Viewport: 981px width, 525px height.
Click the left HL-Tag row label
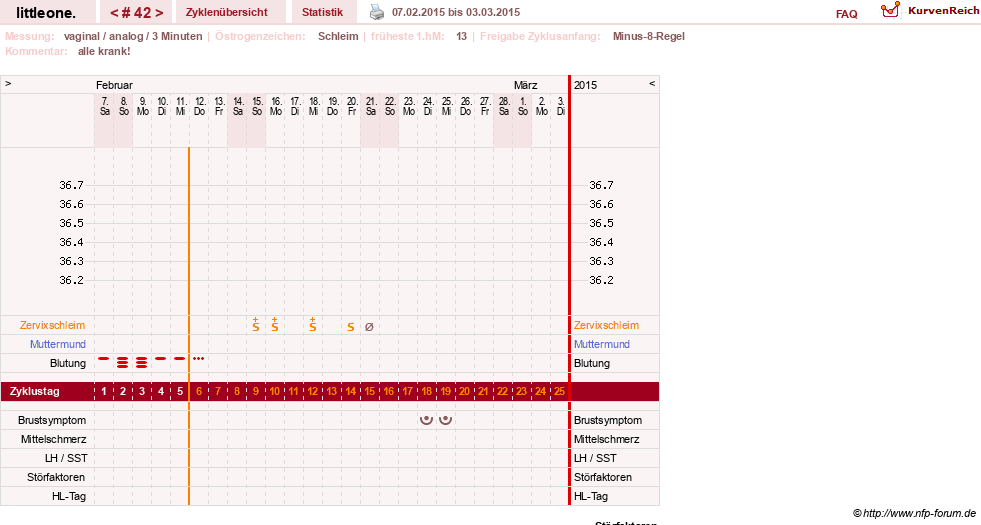click(x=69, y=496)
